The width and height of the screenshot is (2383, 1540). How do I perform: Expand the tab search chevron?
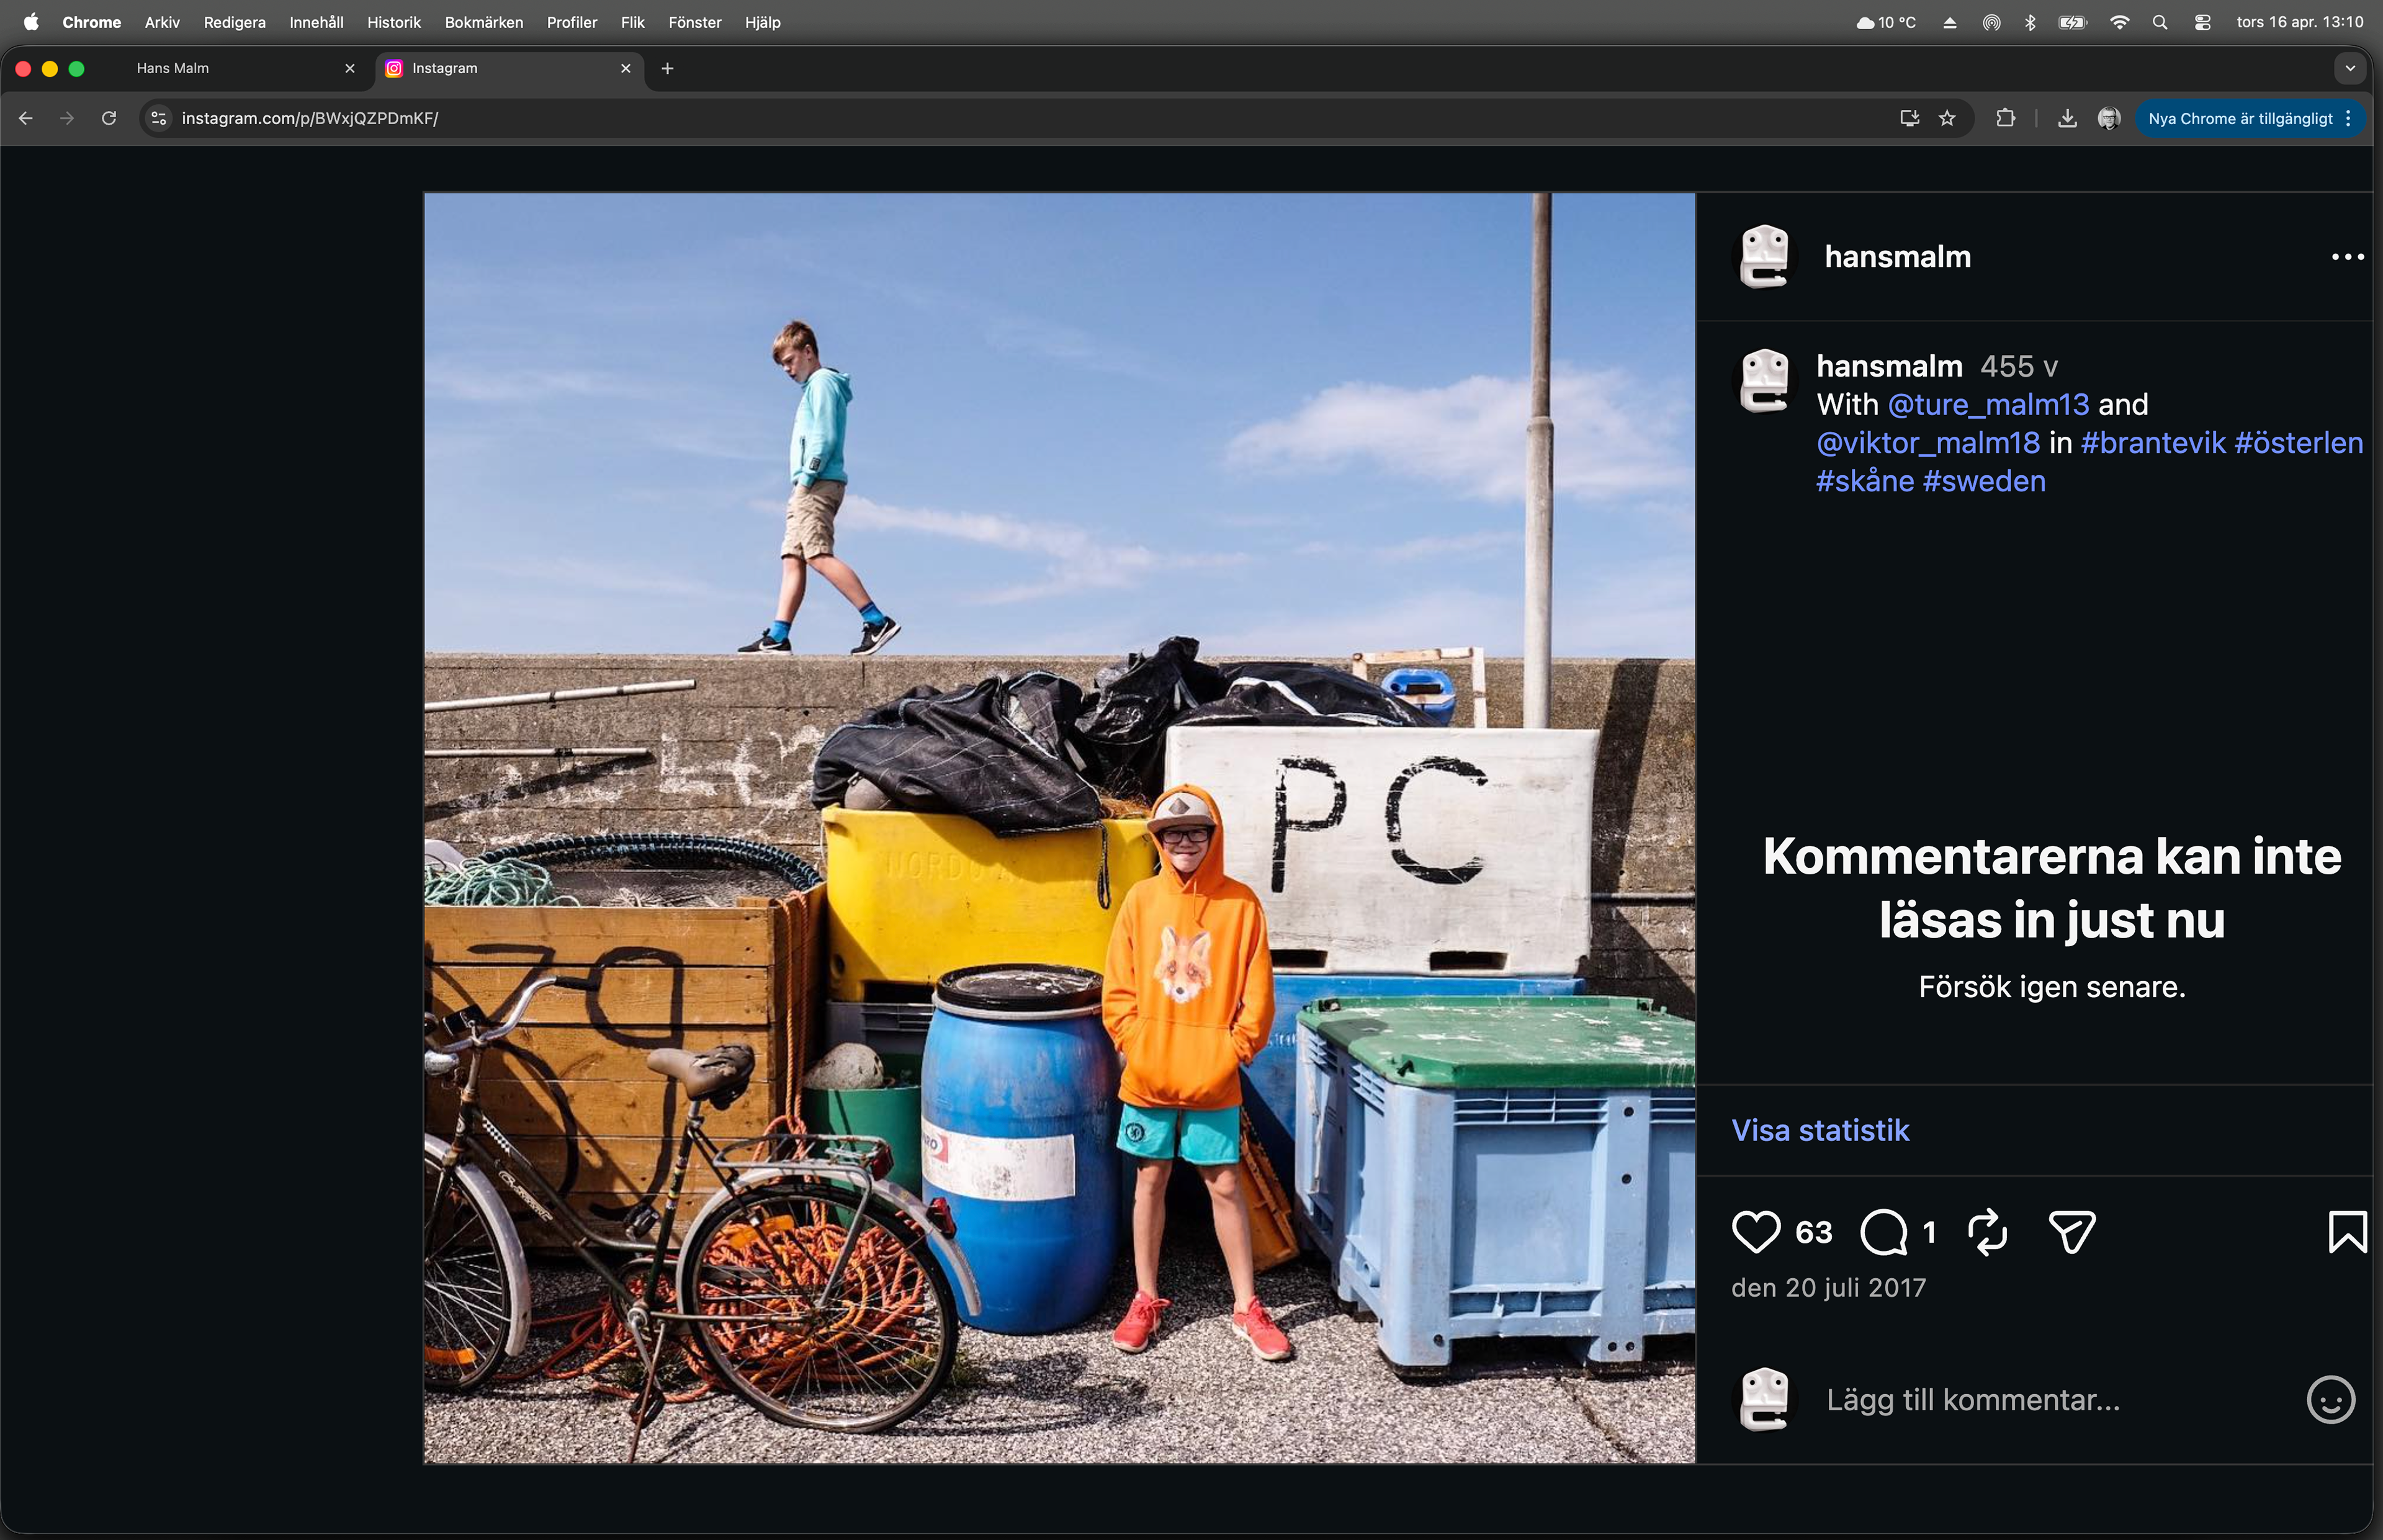[2350, 68]
